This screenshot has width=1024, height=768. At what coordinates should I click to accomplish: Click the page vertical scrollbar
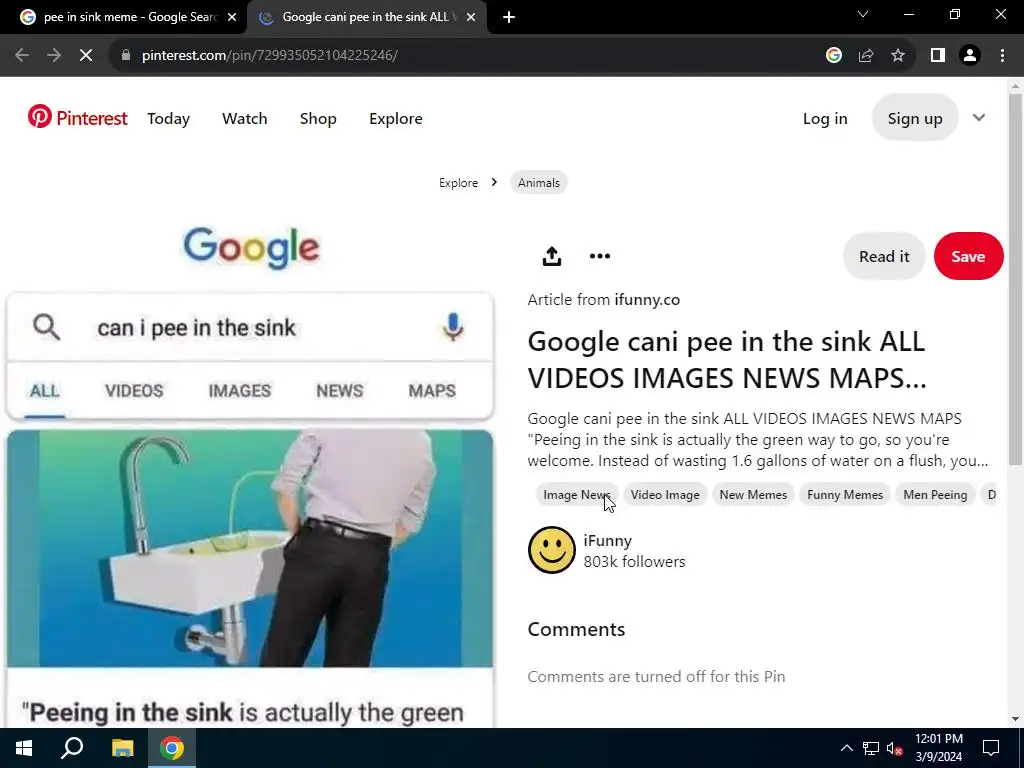coord(1015,281)
